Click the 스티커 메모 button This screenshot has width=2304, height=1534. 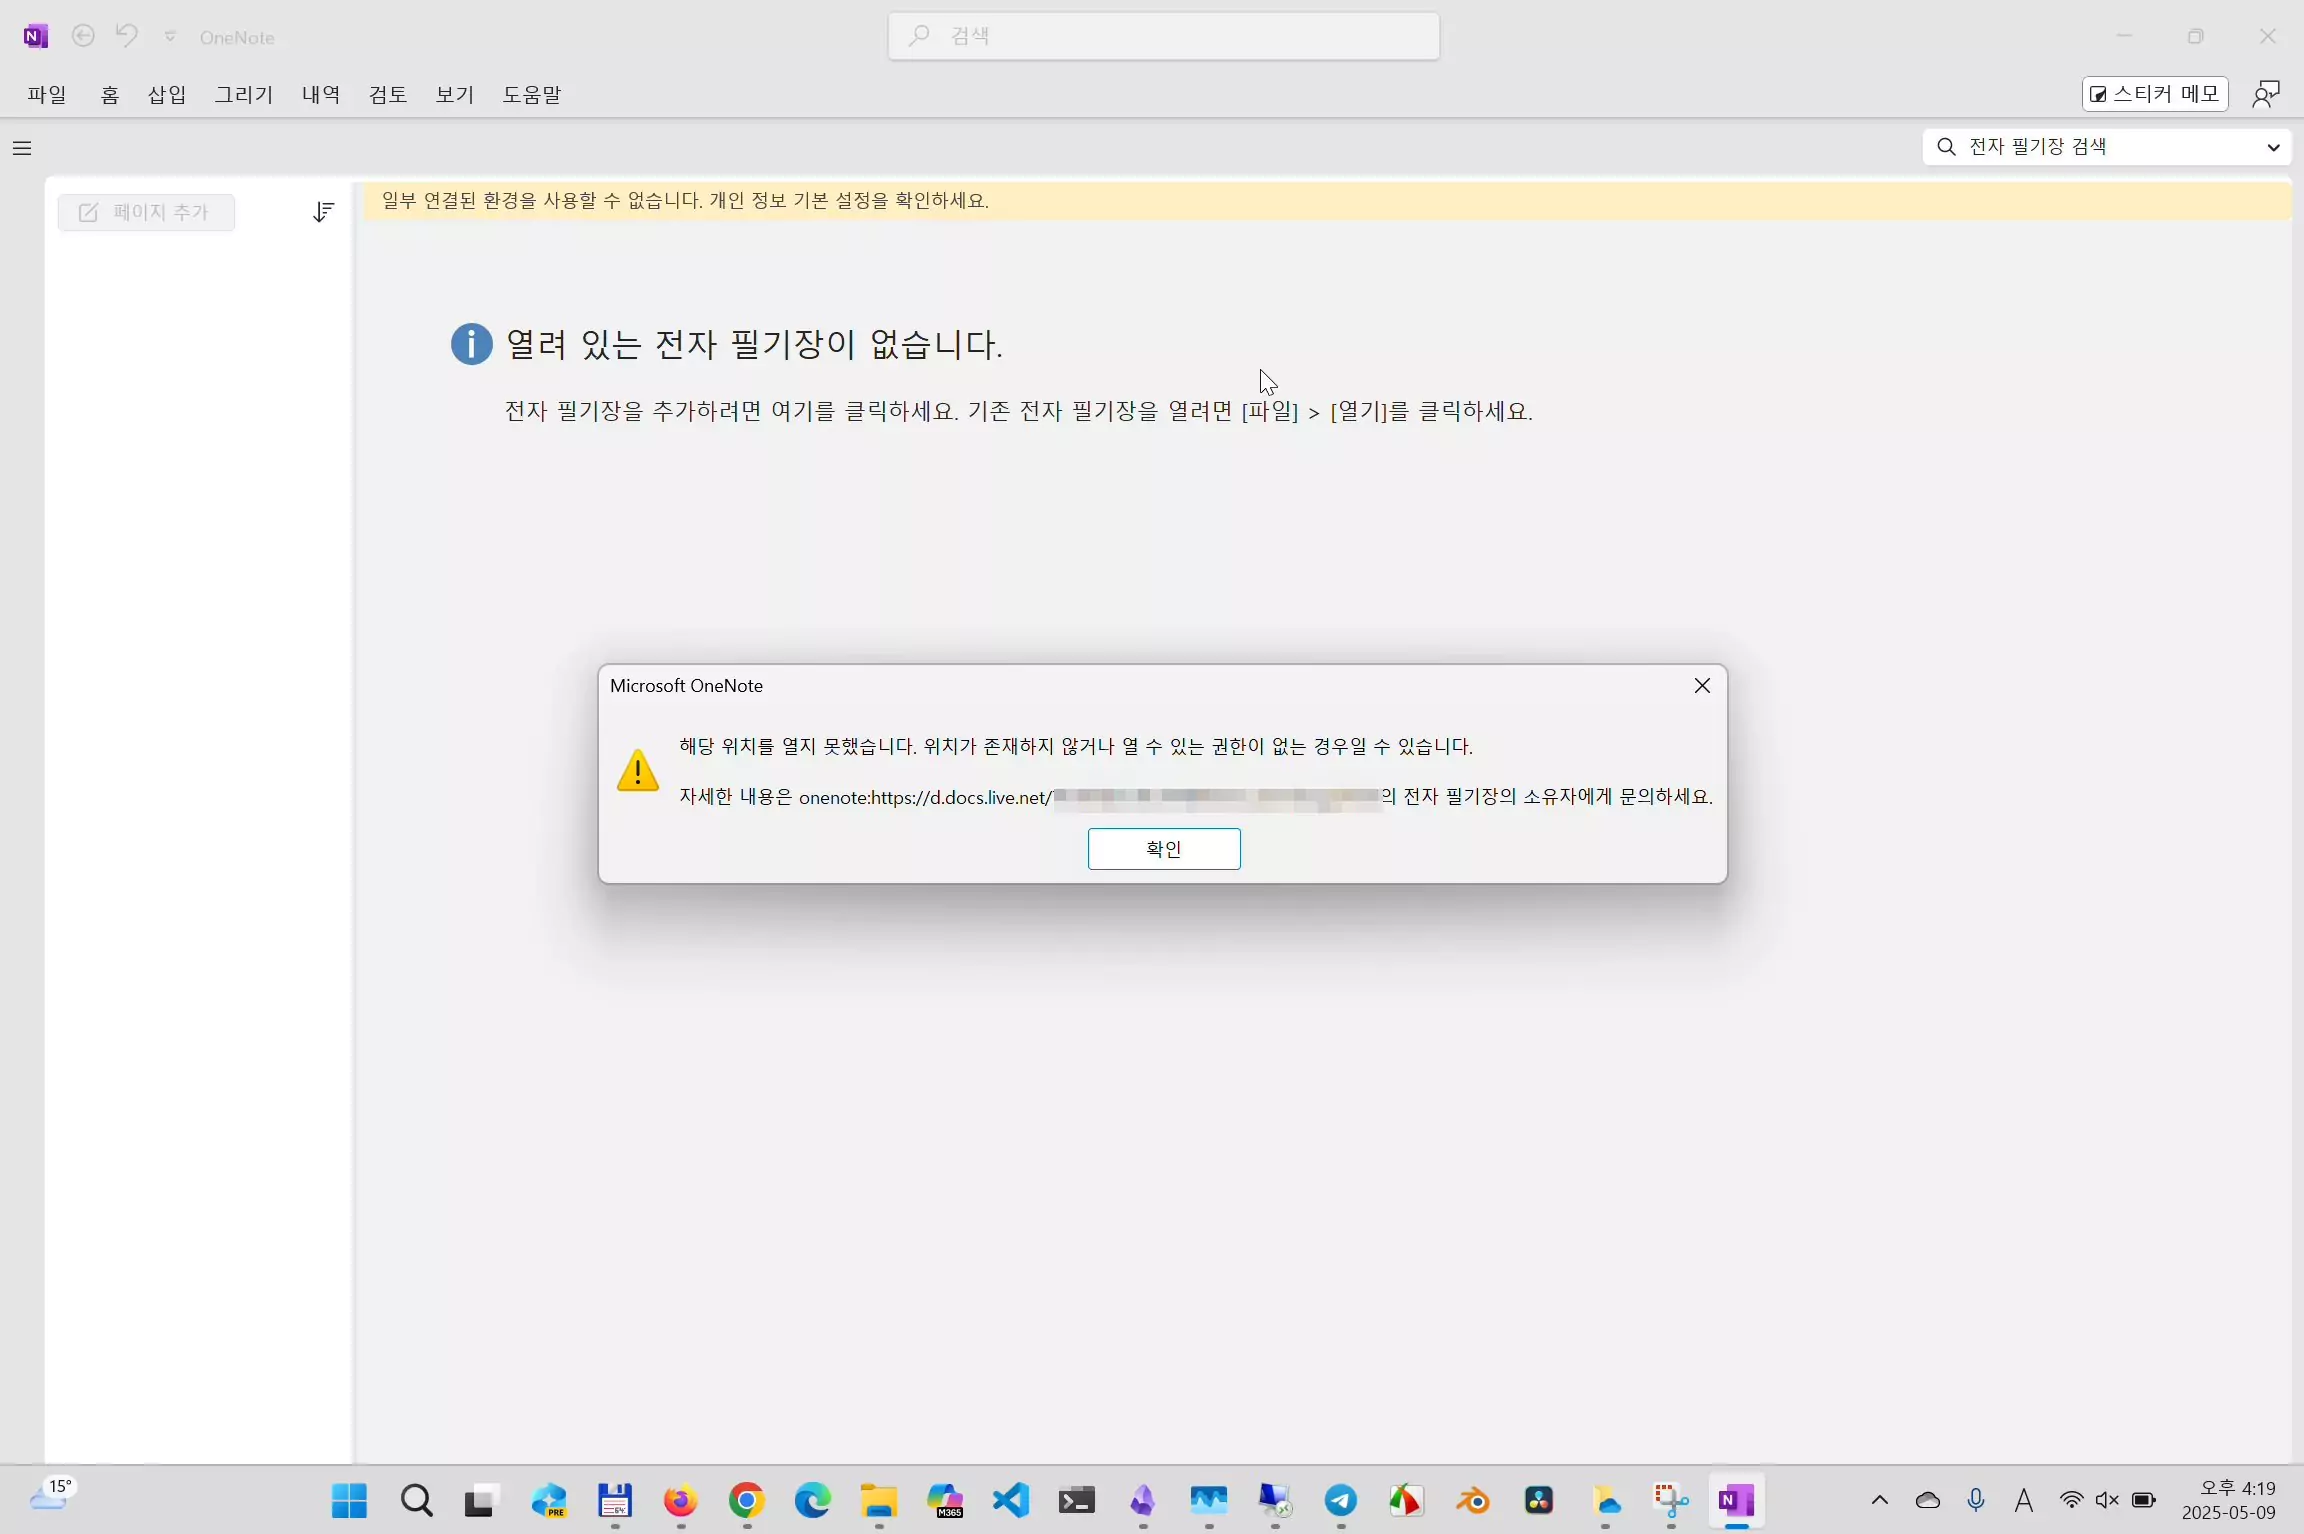pyautogui.click(x=2155, y=94)
